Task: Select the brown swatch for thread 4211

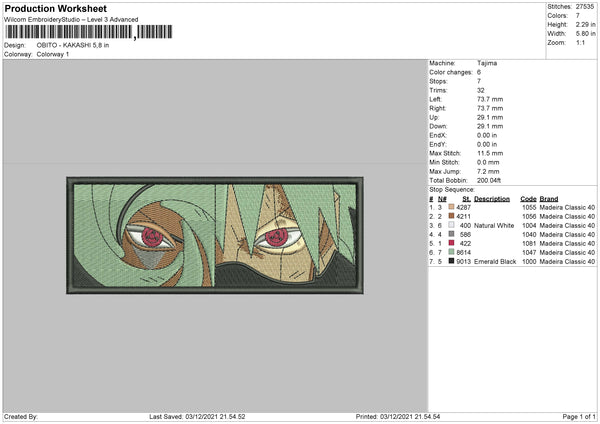Action: click(x=451, y=216)
